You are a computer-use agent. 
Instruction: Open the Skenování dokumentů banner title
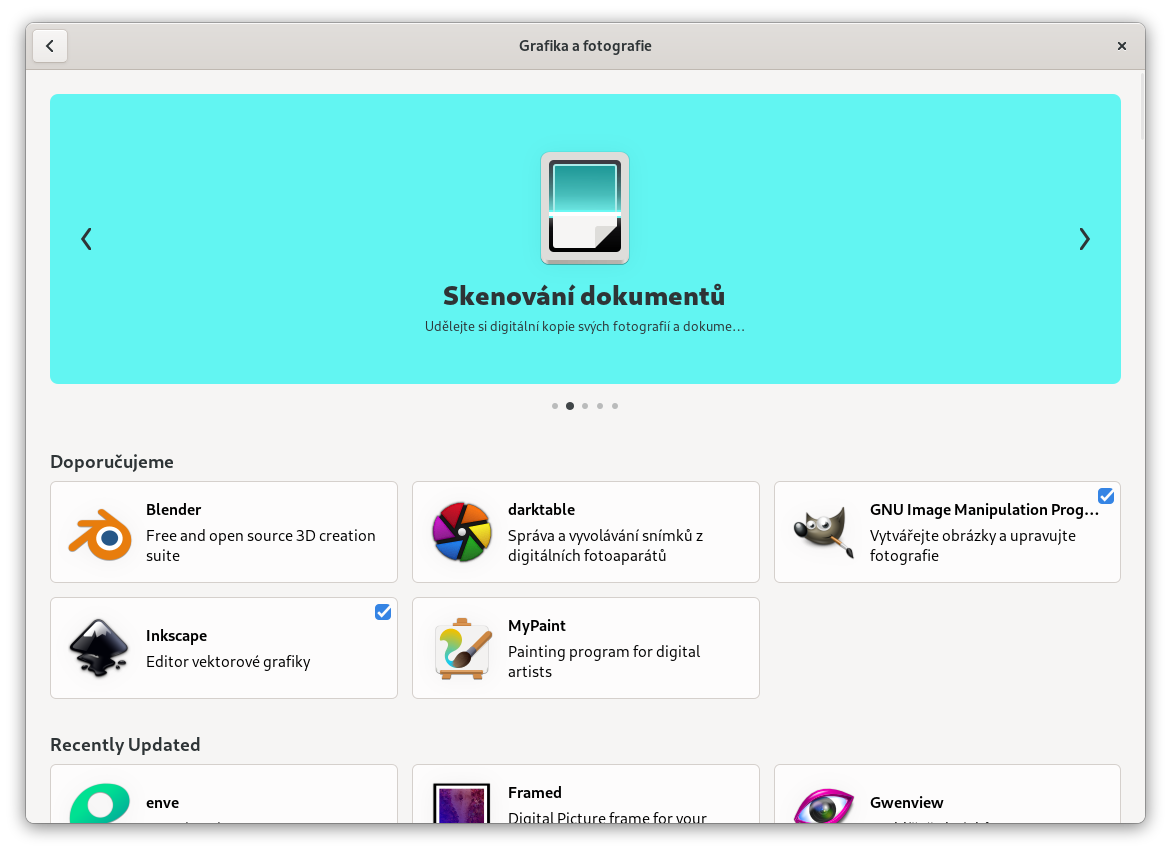(x=584, y=296)
